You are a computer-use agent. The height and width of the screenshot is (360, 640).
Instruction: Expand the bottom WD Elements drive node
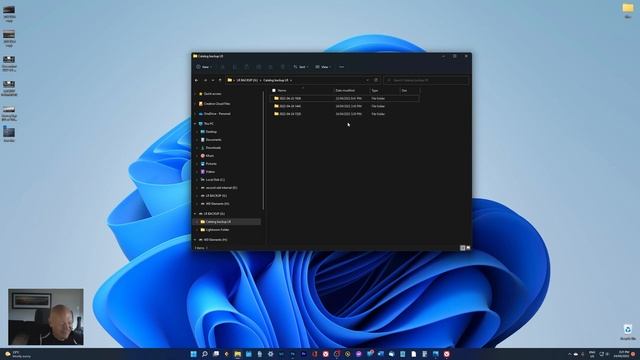[195, 240]
